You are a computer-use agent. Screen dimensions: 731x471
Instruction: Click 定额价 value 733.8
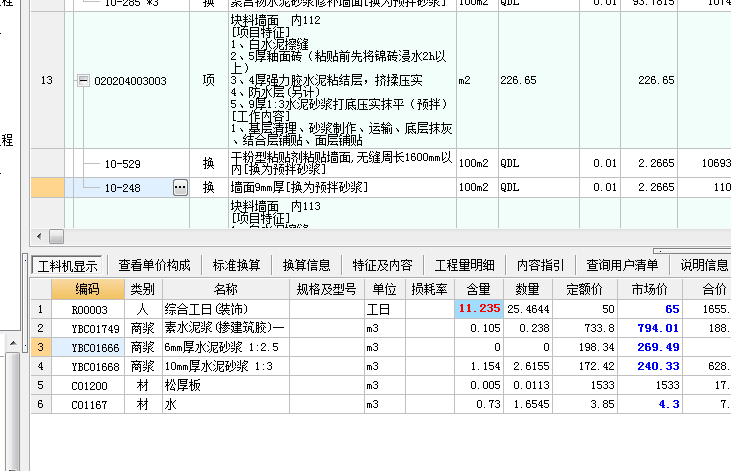[585, 328]
